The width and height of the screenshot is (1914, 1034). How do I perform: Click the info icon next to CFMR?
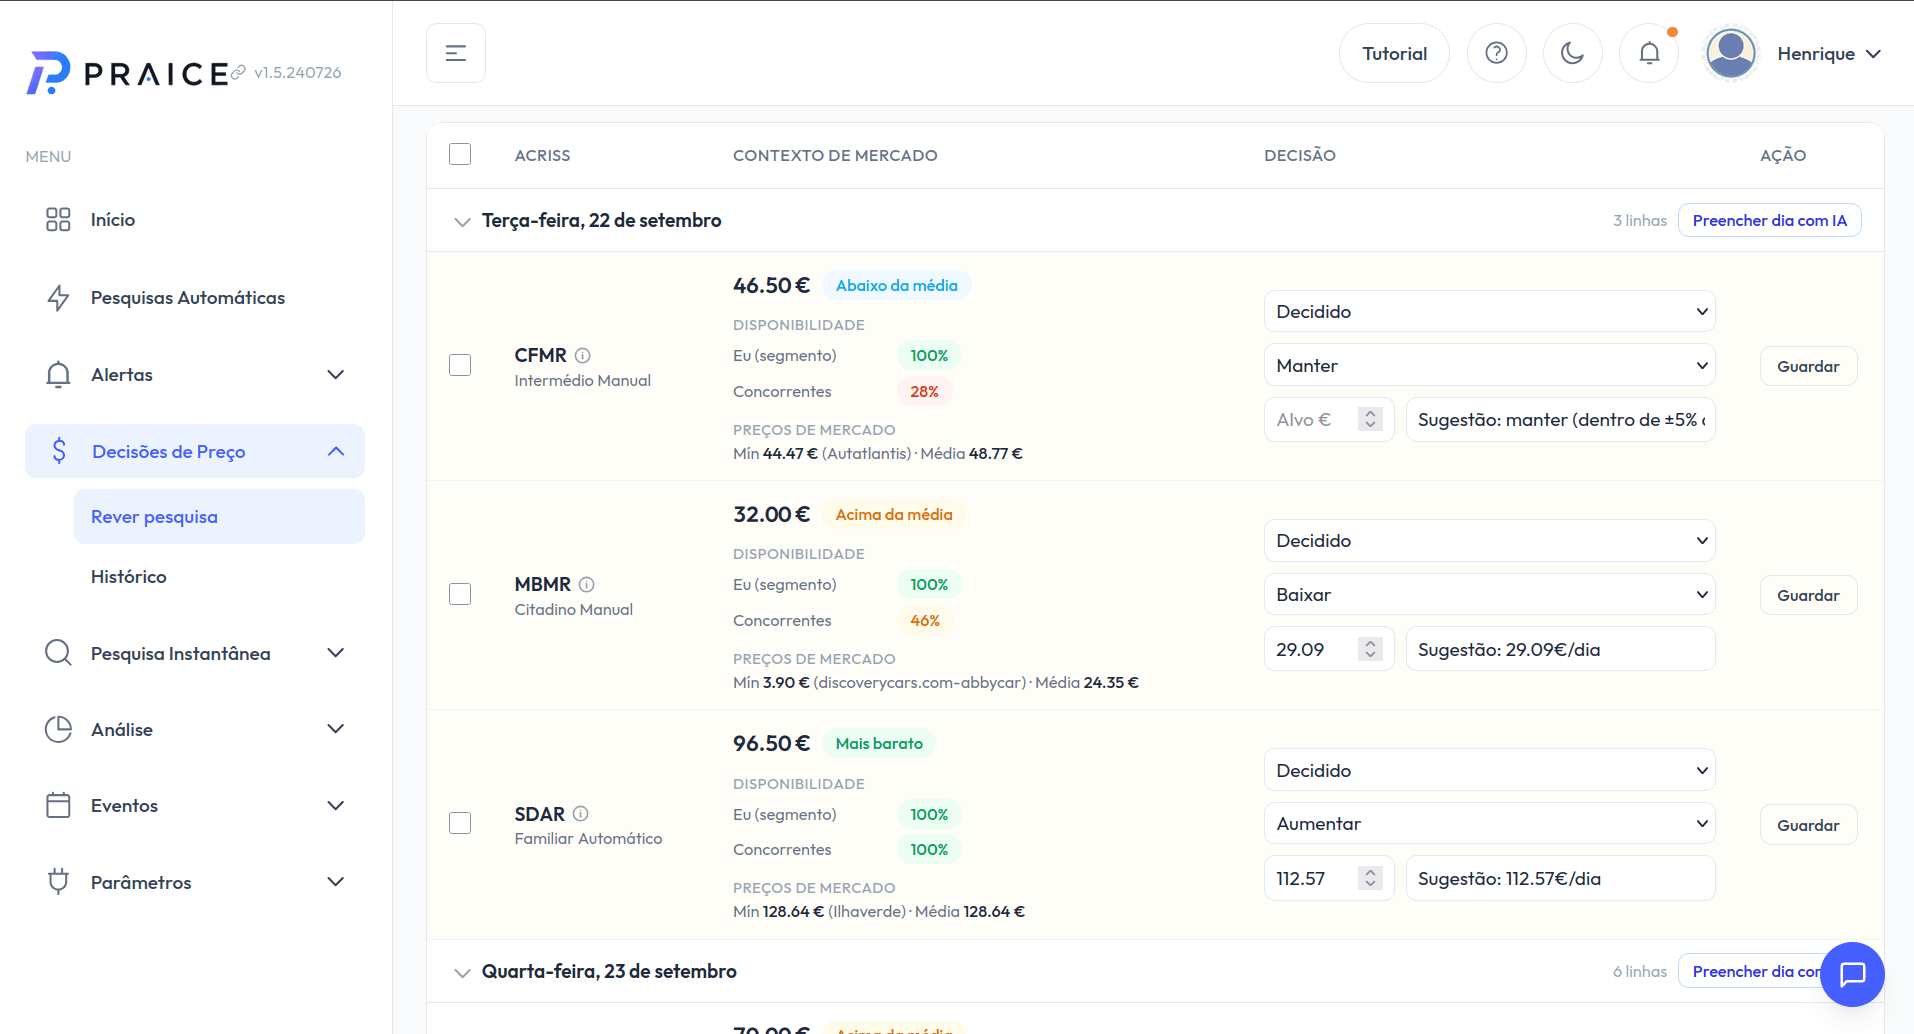pos(583,355)
